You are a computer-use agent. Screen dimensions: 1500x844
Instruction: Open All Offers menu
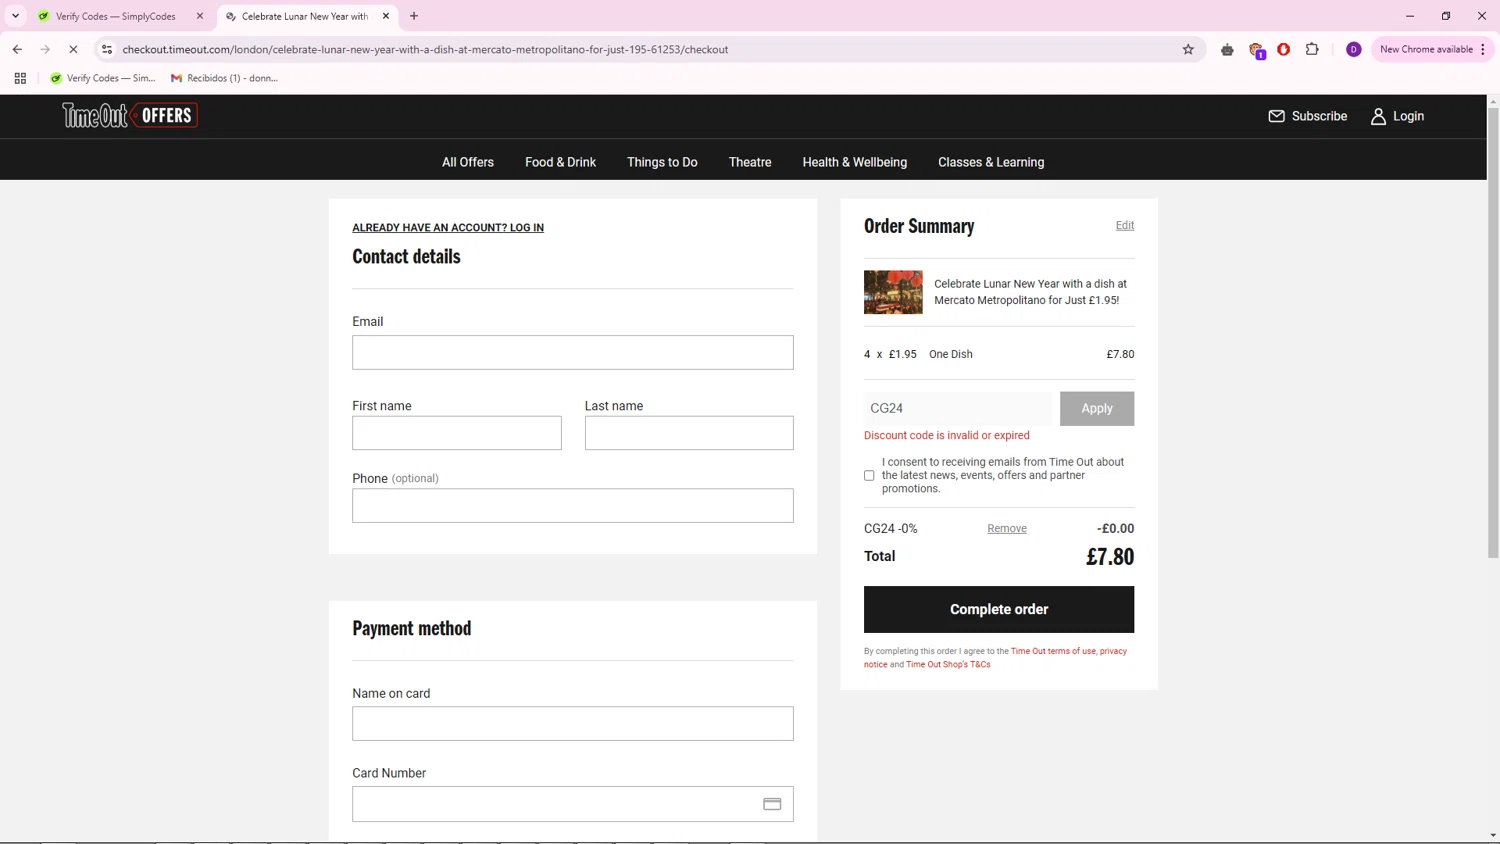click(468, 162)
